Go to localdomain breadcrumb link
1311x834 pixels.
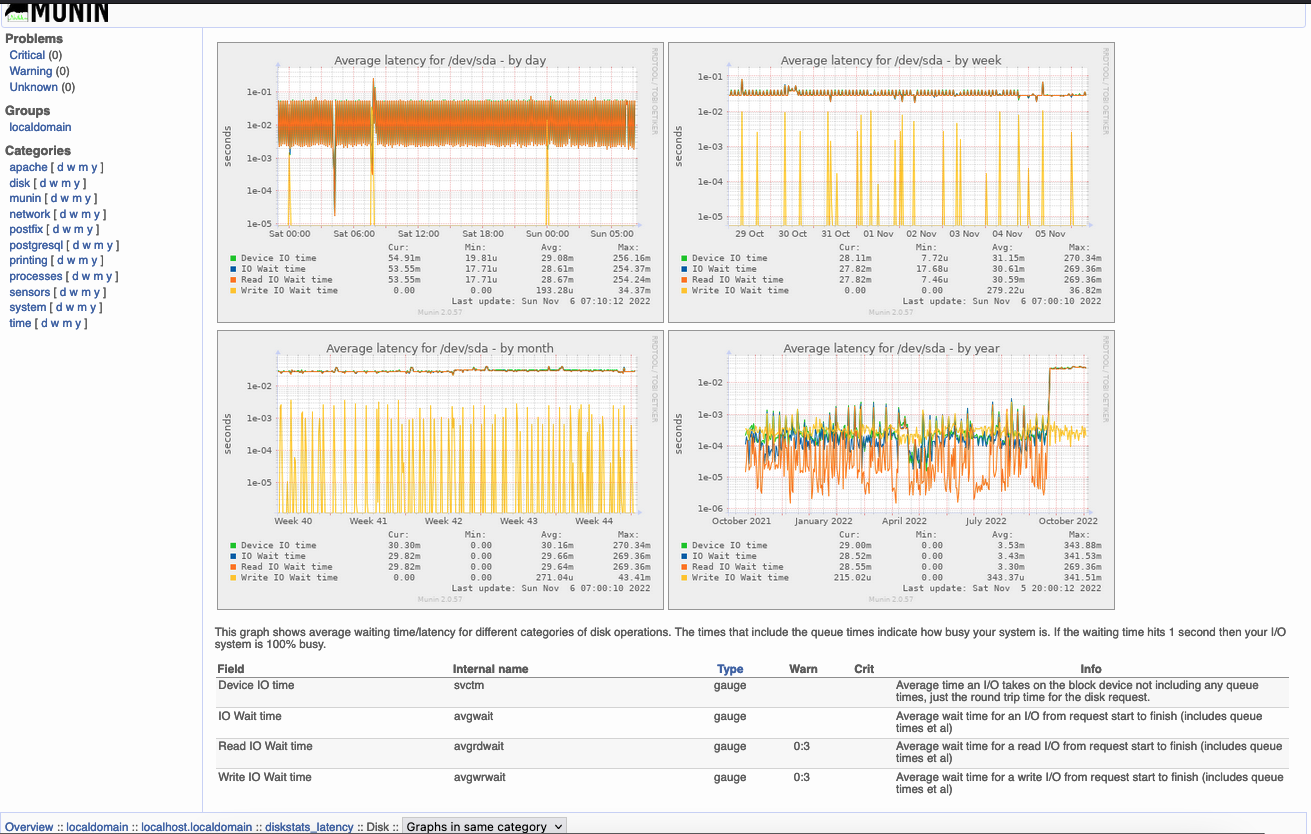tap(97, 827)
